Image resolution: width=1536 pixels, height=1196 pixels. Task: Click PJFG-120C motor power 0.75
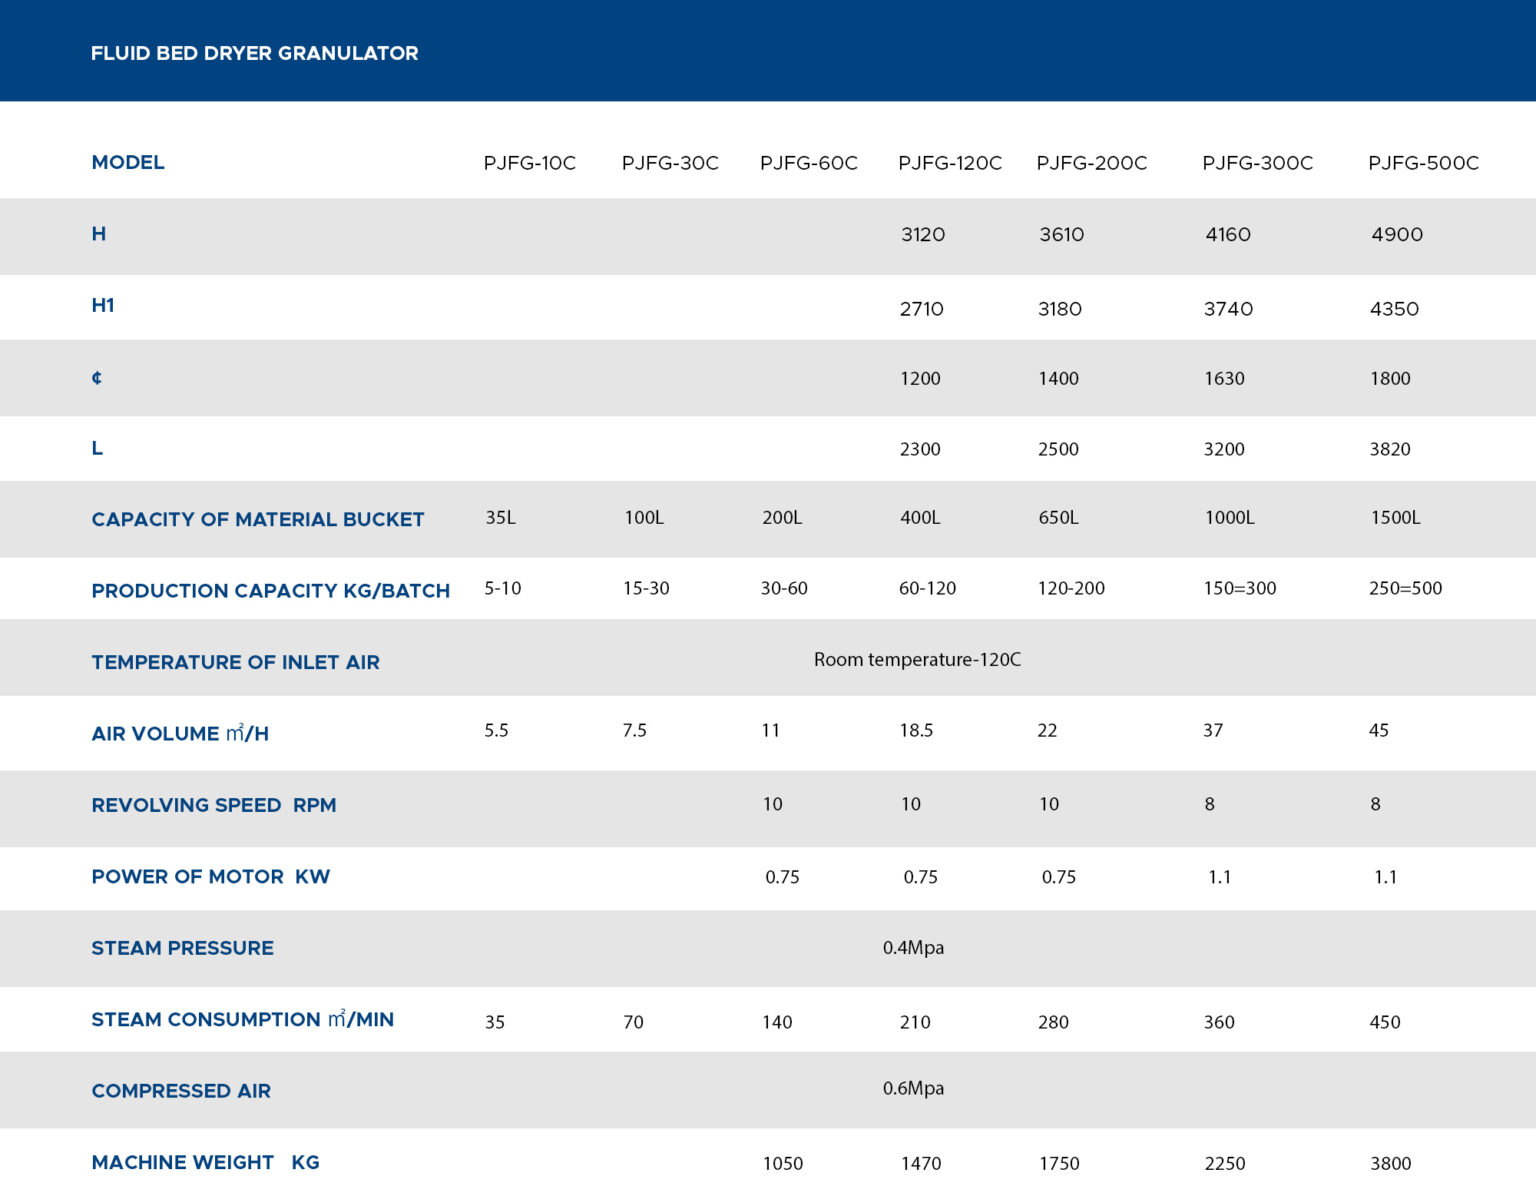coord(921,877)
